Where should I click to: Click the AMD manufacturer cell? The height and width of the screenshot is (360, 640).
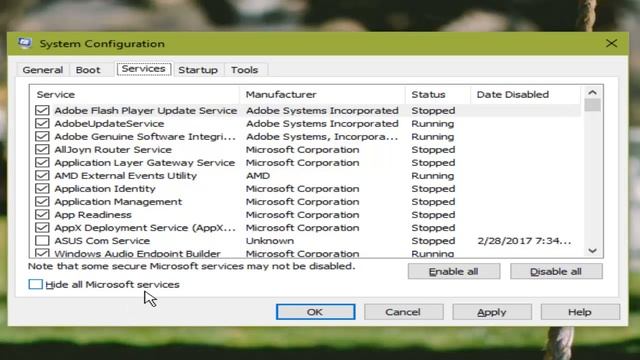258,176
